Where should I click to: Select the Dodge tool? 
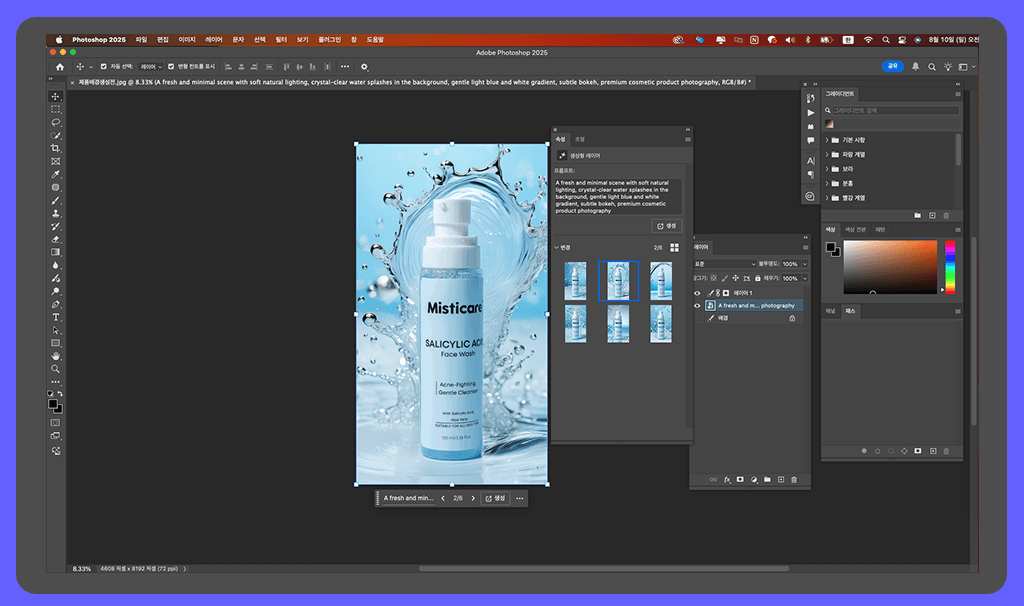click(x=56, y=291)
